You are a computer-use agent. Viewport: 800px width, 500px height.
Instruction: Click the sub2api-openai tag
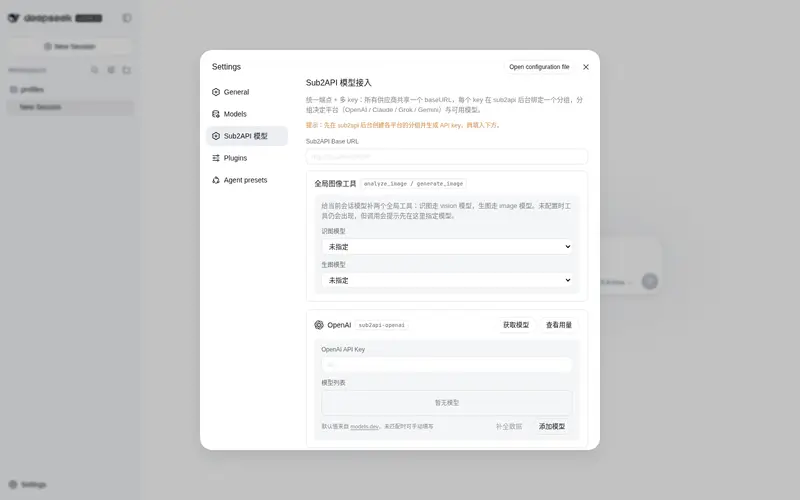382,325
